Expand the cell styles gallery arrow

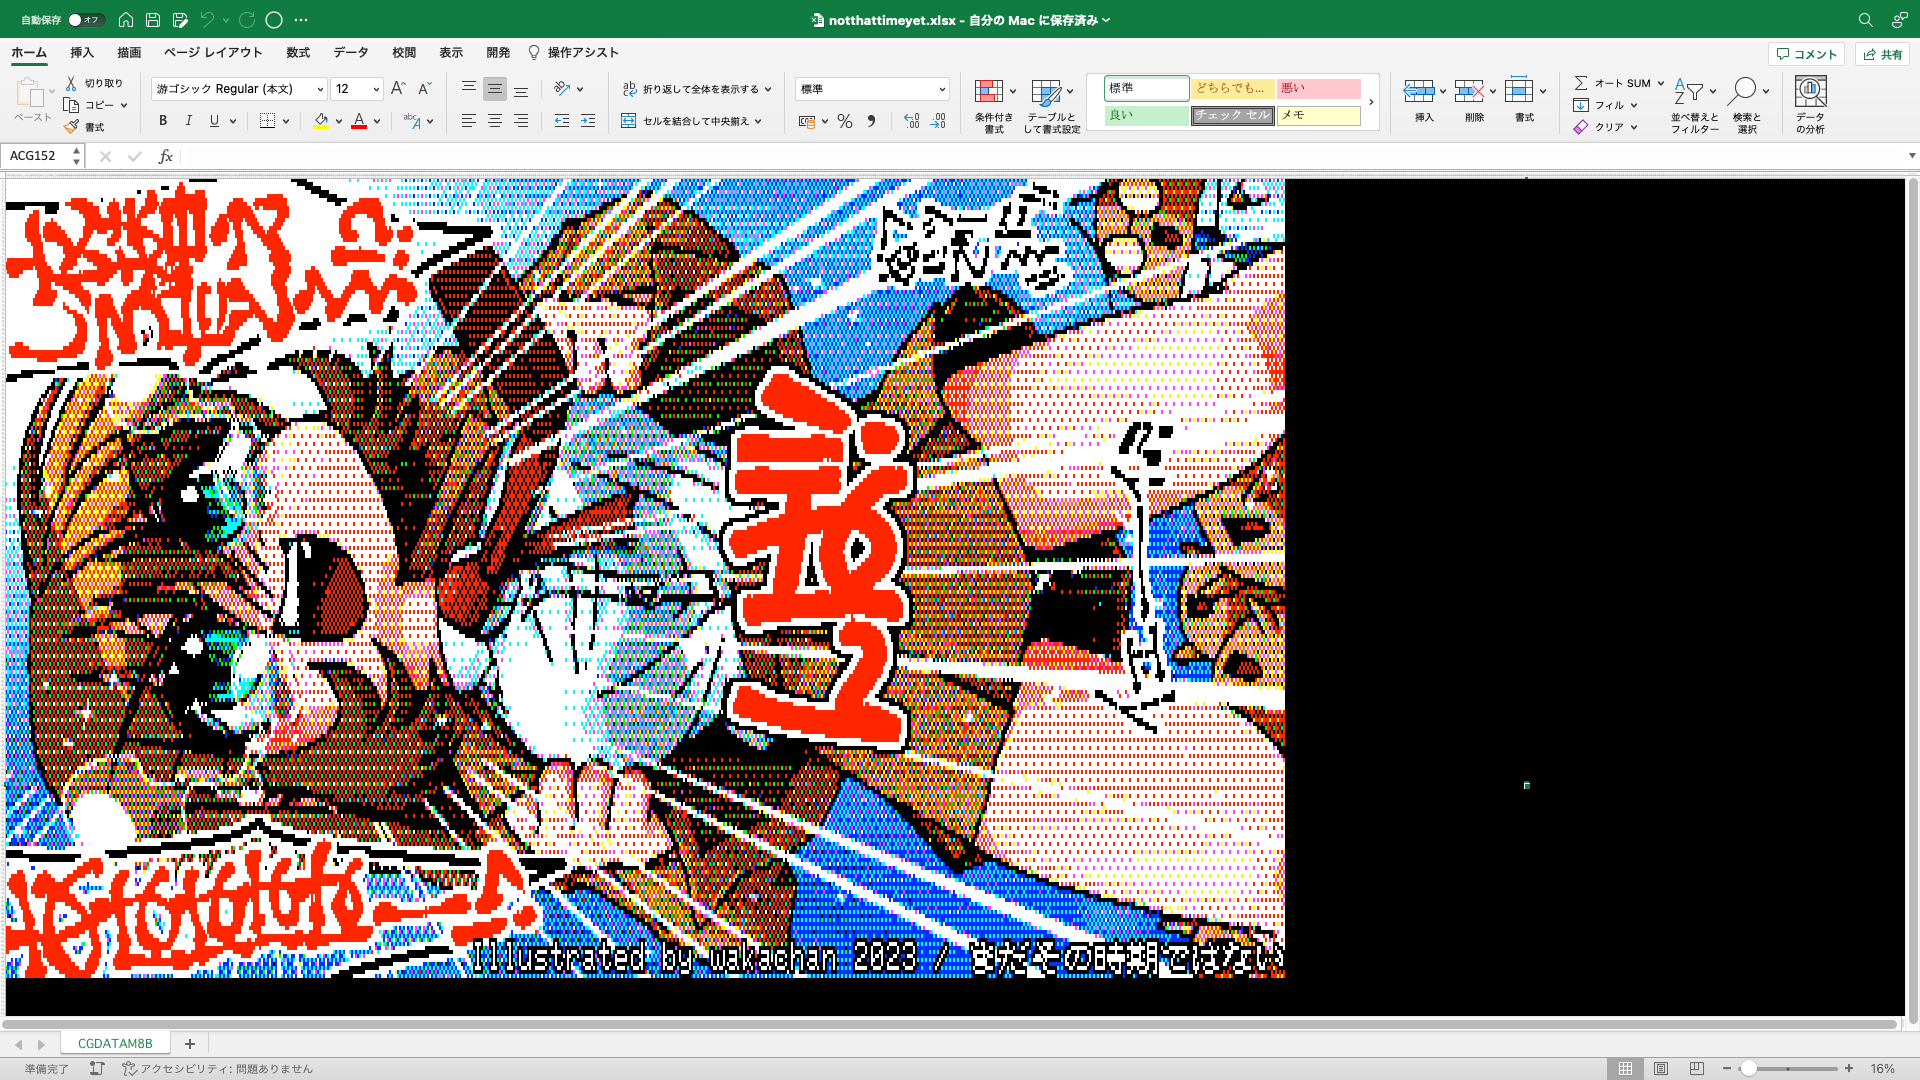pyautogui.click(x=1371, y=102)
